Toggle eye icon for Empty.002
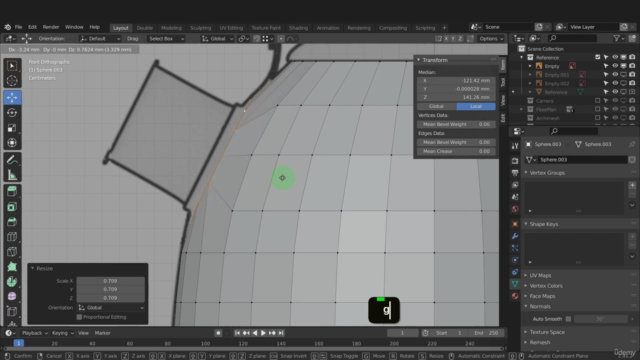This screenshot has height=360, width=640. click(x=615, y=83)
